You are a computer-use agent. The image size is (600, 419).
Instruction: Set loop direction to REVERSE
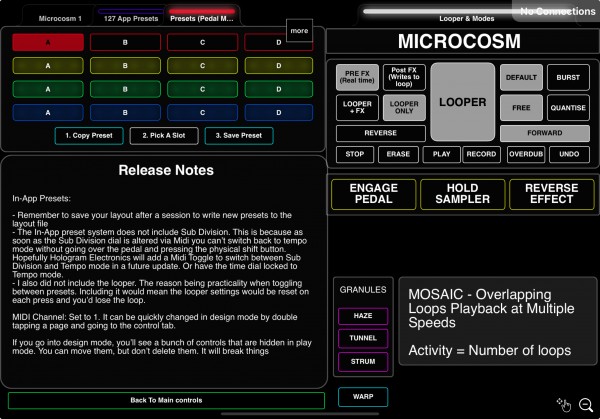[x=380, y=133]
